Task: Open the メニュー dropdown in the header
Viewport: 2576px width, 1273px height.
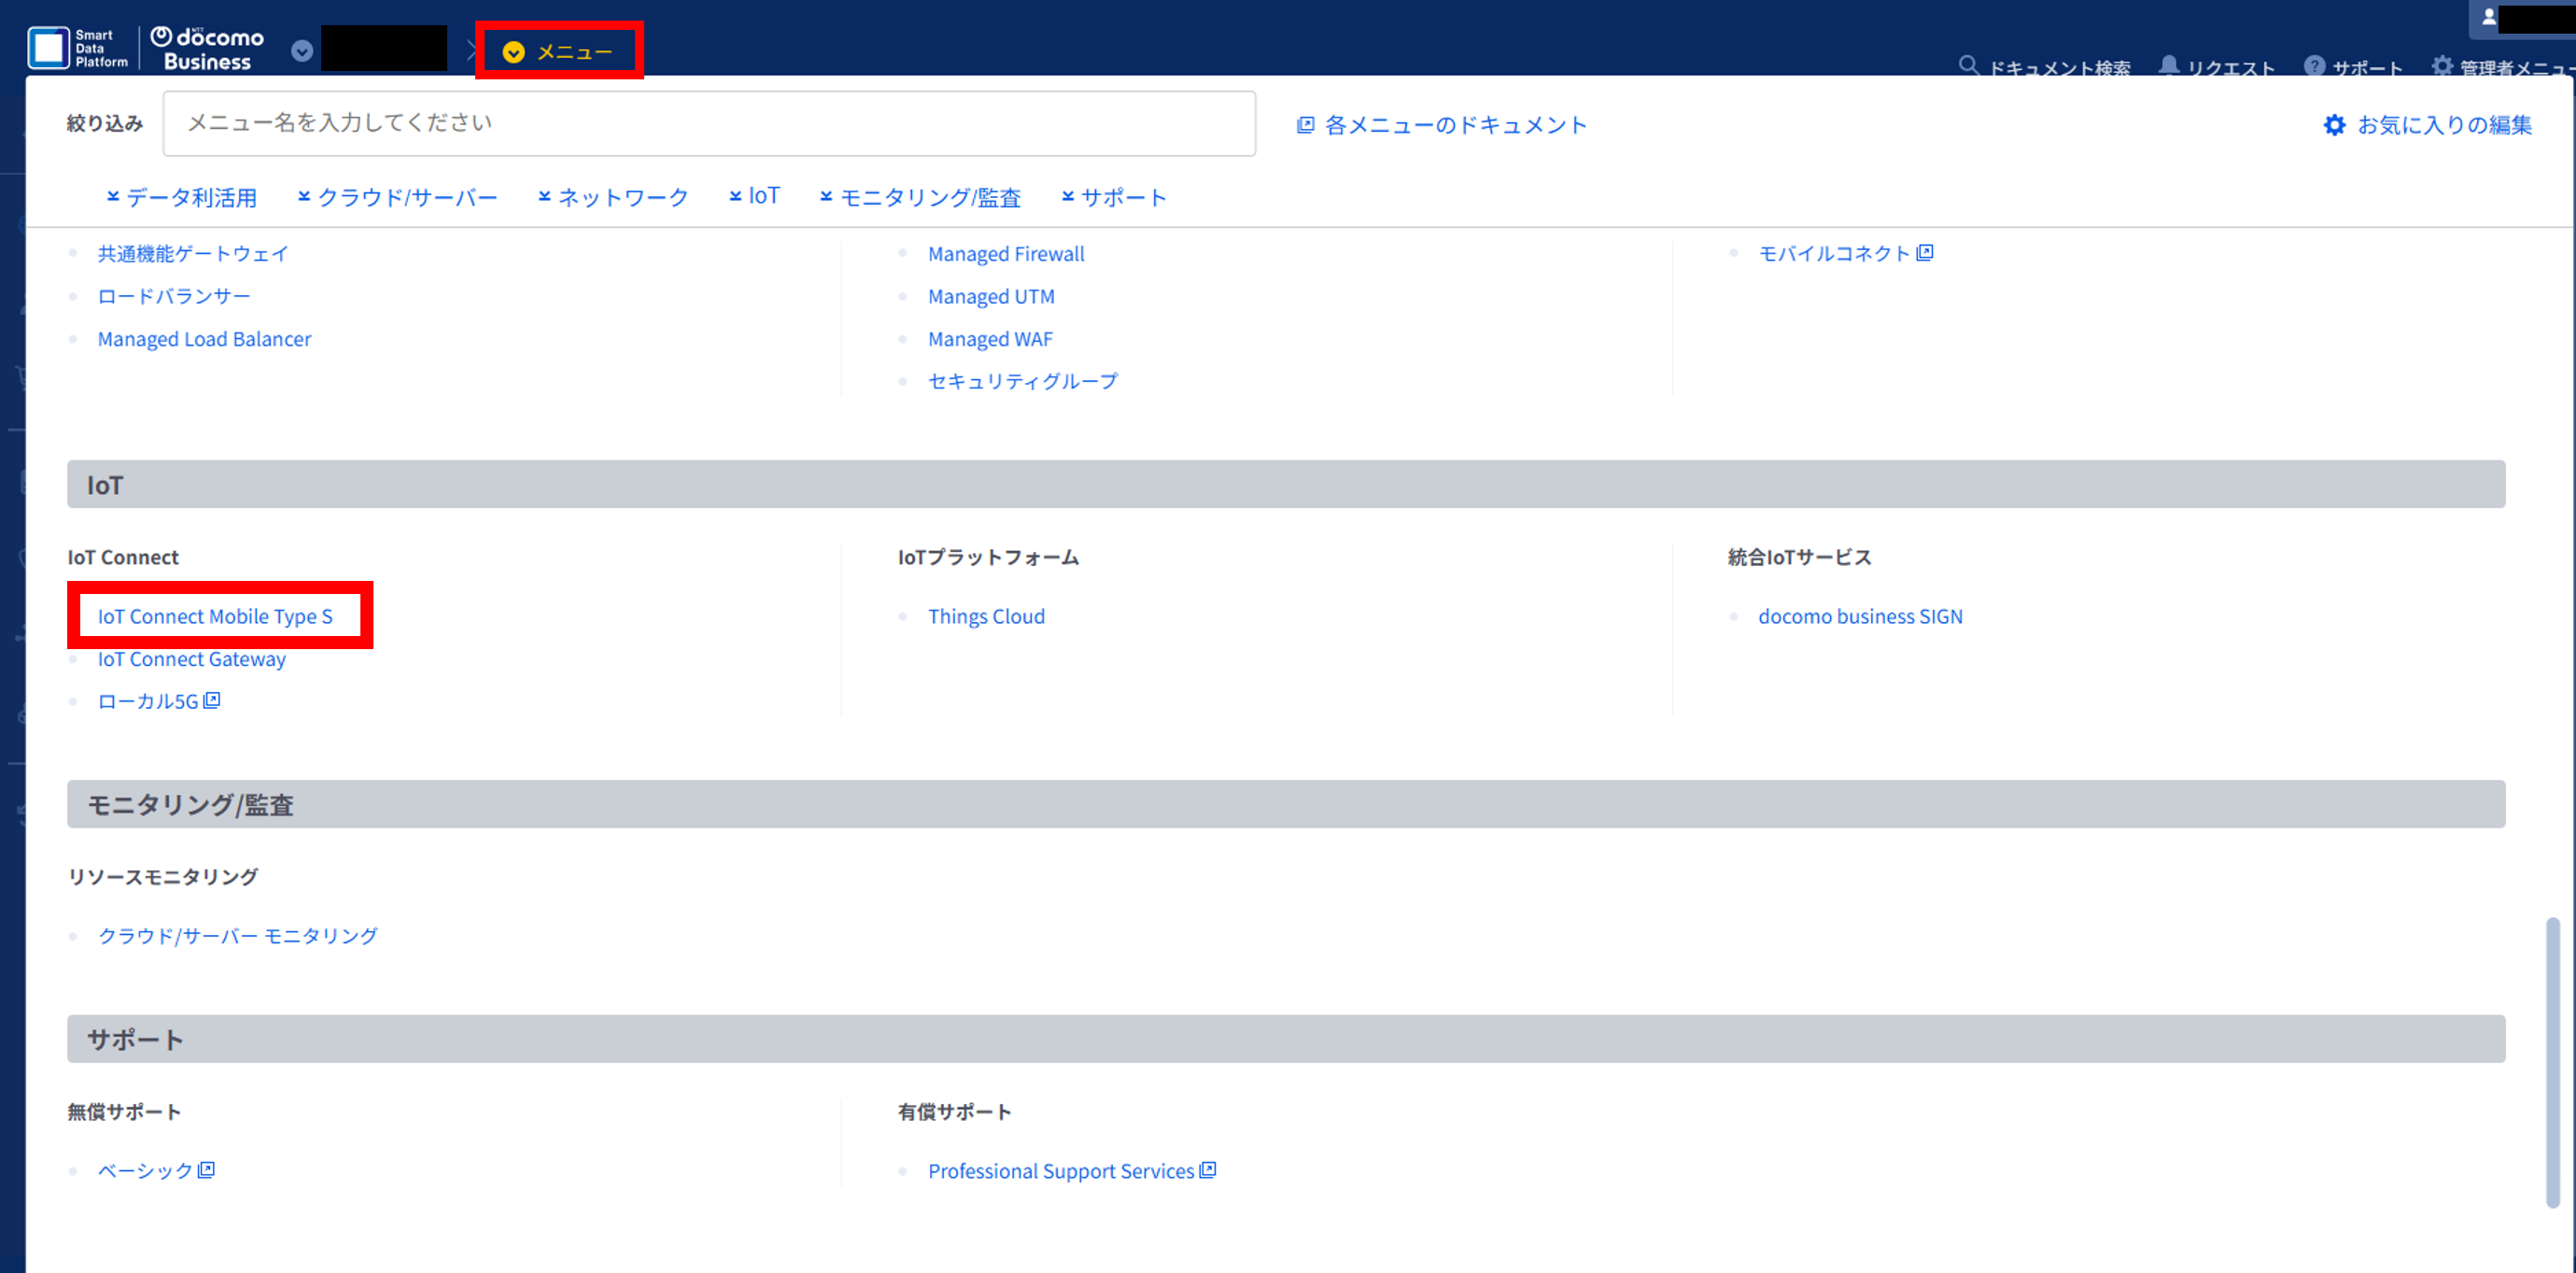Action: (x=560, y=51)
